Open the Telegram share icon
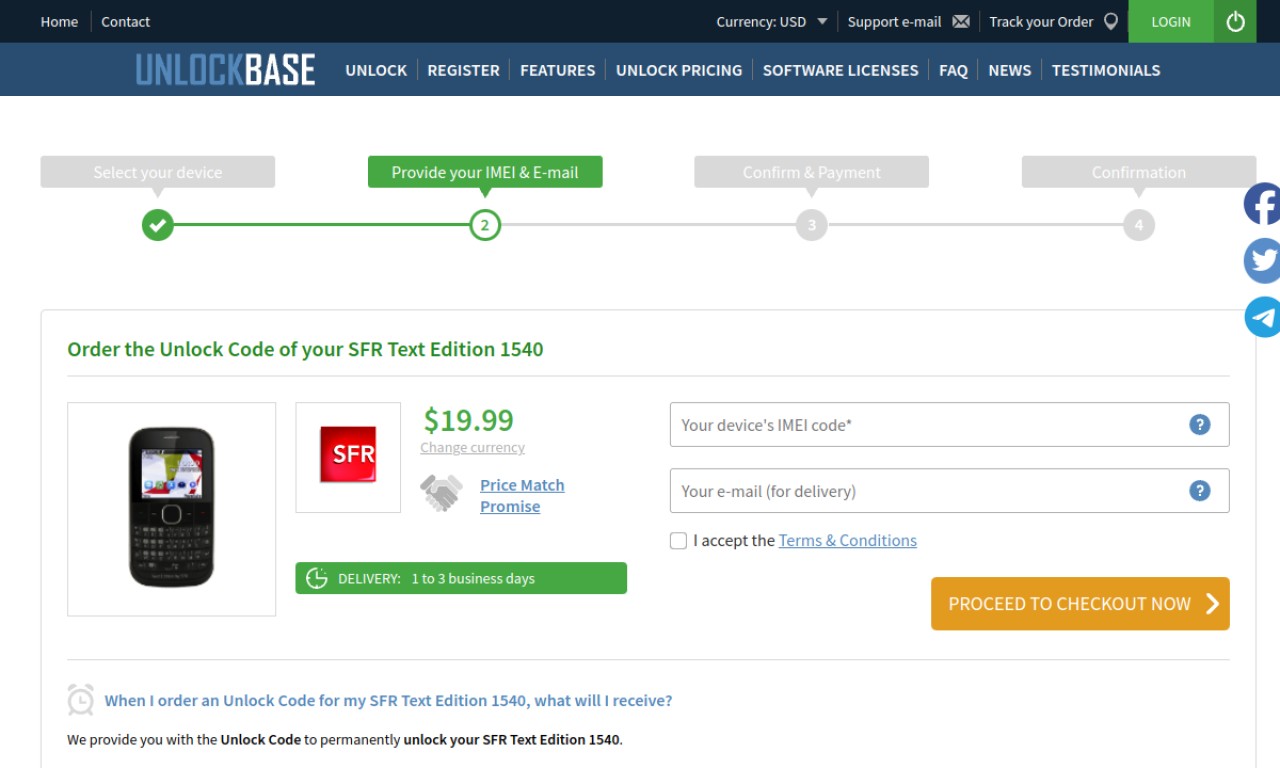Screen dimensions: 1280x768 [x=1262, y=317]
